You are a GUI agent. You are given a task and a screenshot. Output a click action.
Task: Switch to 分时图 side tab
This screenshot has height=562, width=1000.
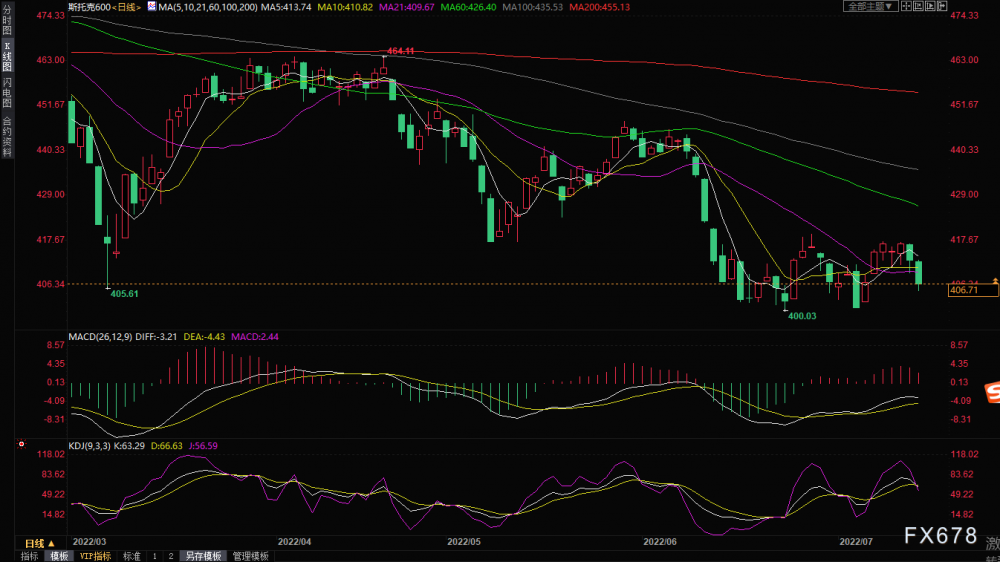7,20
